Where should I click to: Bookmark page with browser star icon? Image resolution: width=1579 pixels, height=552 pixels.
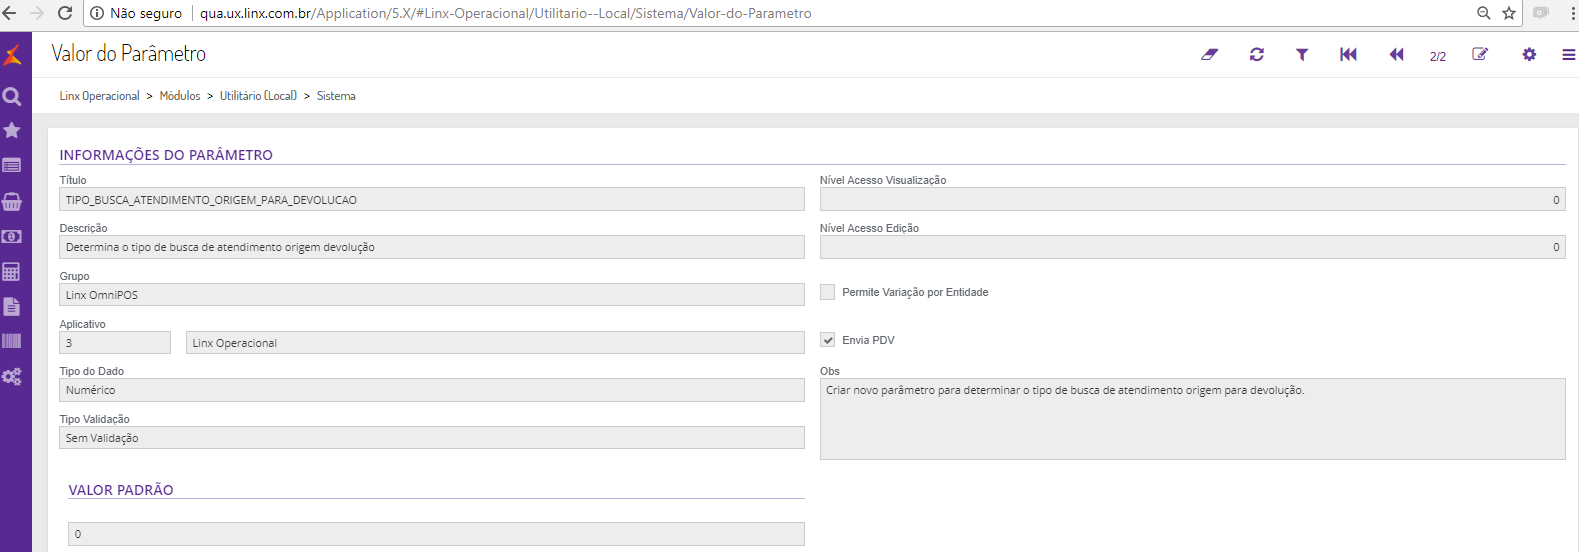pyautogui.click(x=1509, y=13)
